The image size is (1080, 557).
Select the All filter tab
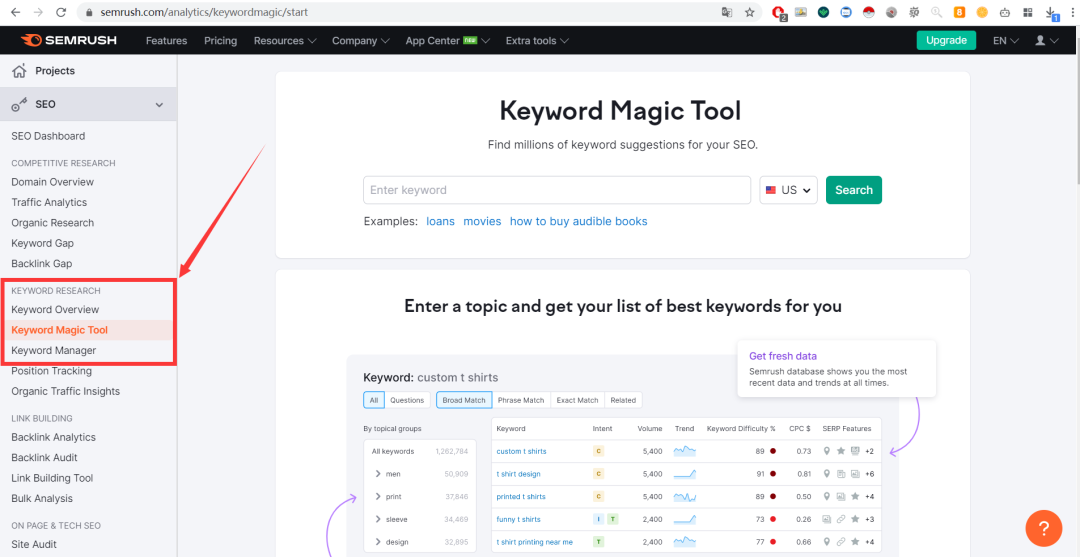tap(373, 400)
